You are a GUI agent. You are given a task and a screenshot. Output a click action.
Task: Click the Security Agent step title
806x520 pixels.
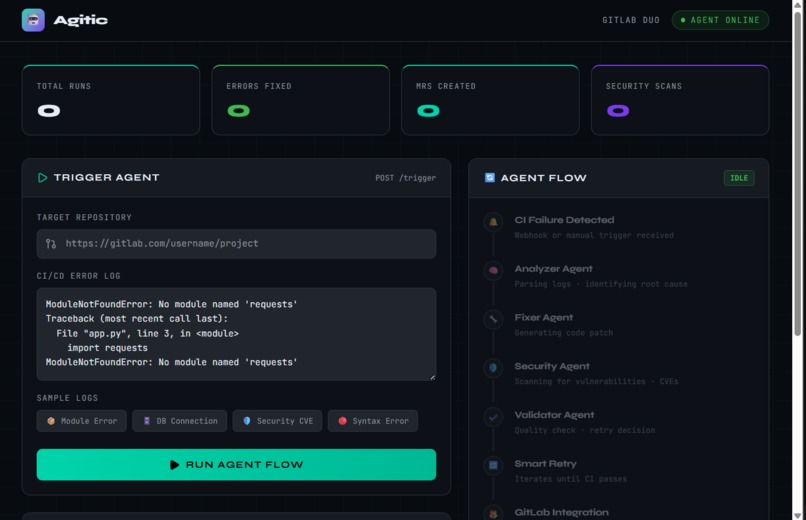coord(552,366)
